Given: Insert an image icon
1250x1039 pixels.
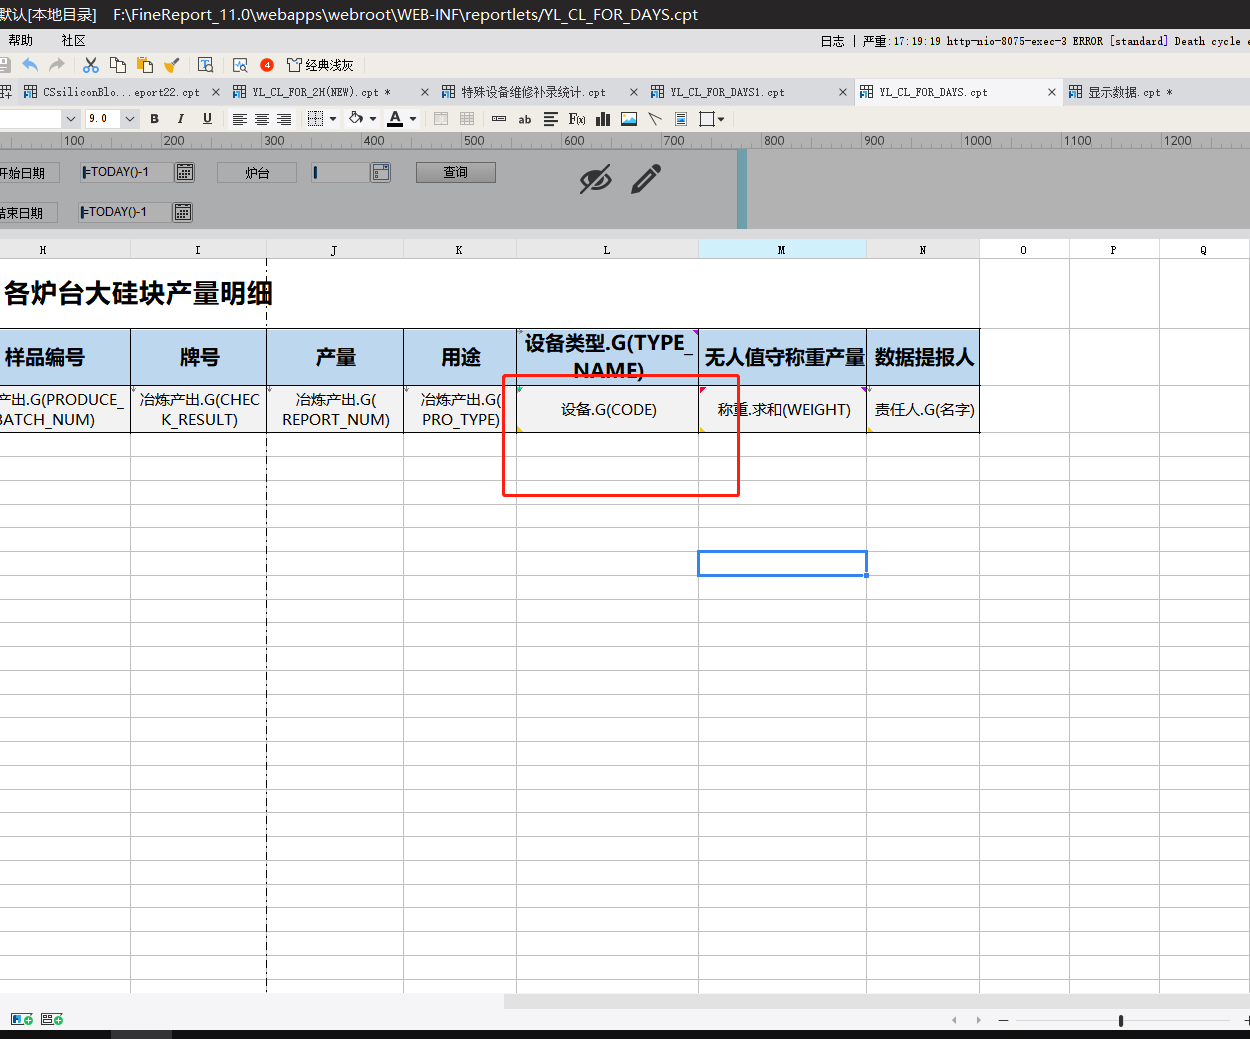Looking at the screenshot, I should pos(629,119).
